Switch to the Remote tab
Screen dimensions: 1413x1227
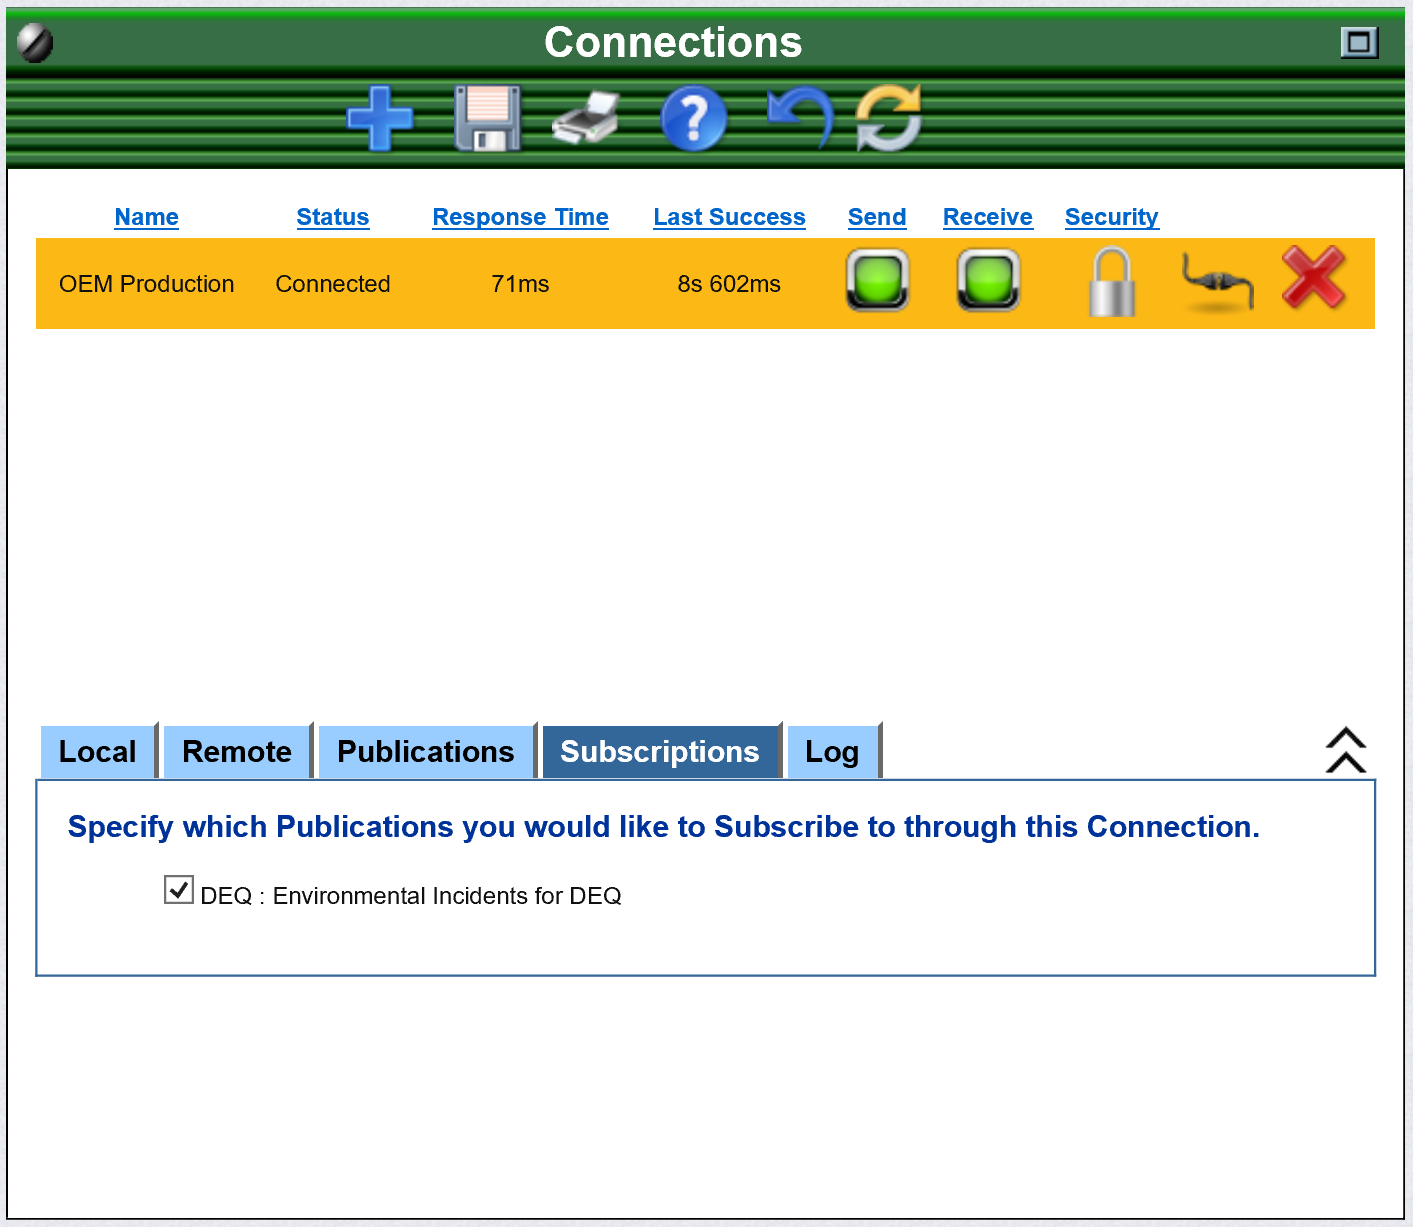click(237, 752)
